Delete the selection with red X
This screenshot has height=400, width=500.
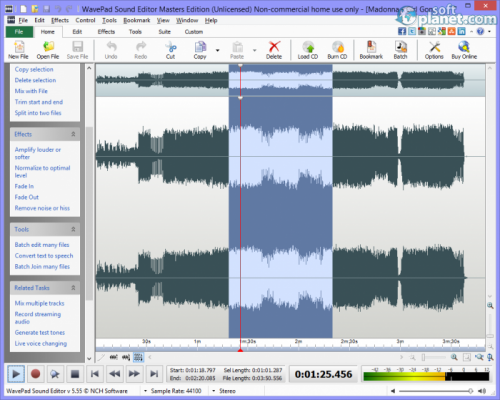click(274, 50)
